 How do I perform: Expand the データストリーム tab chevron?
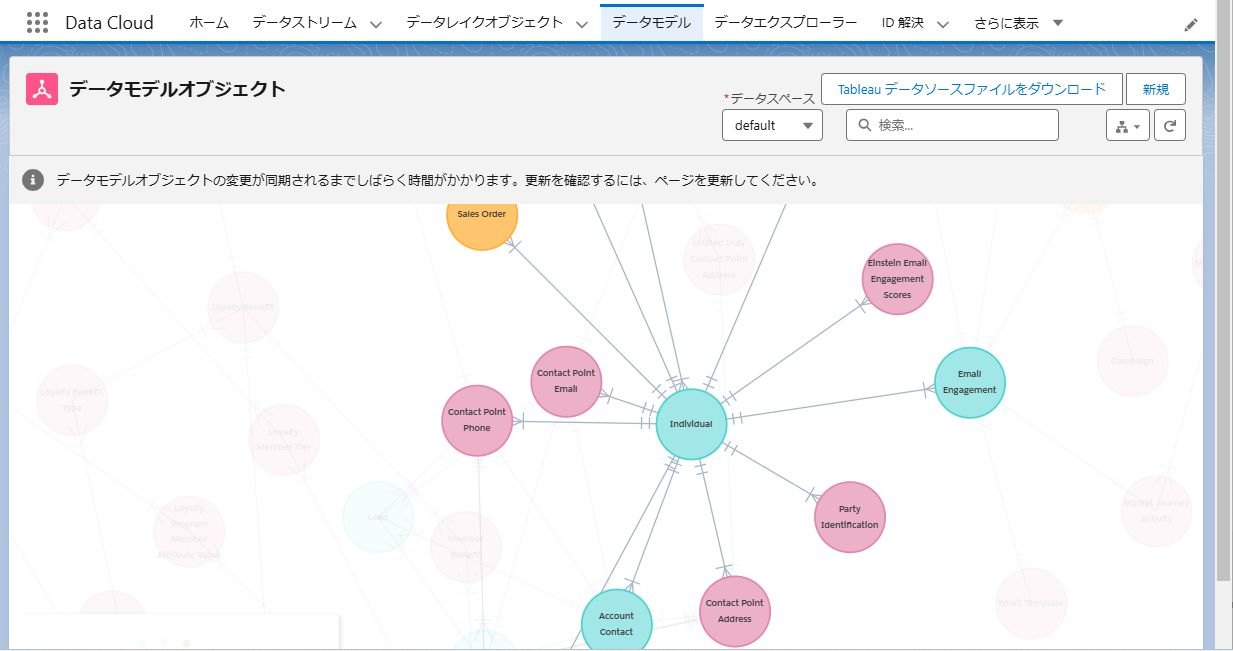tap(376, 24)
